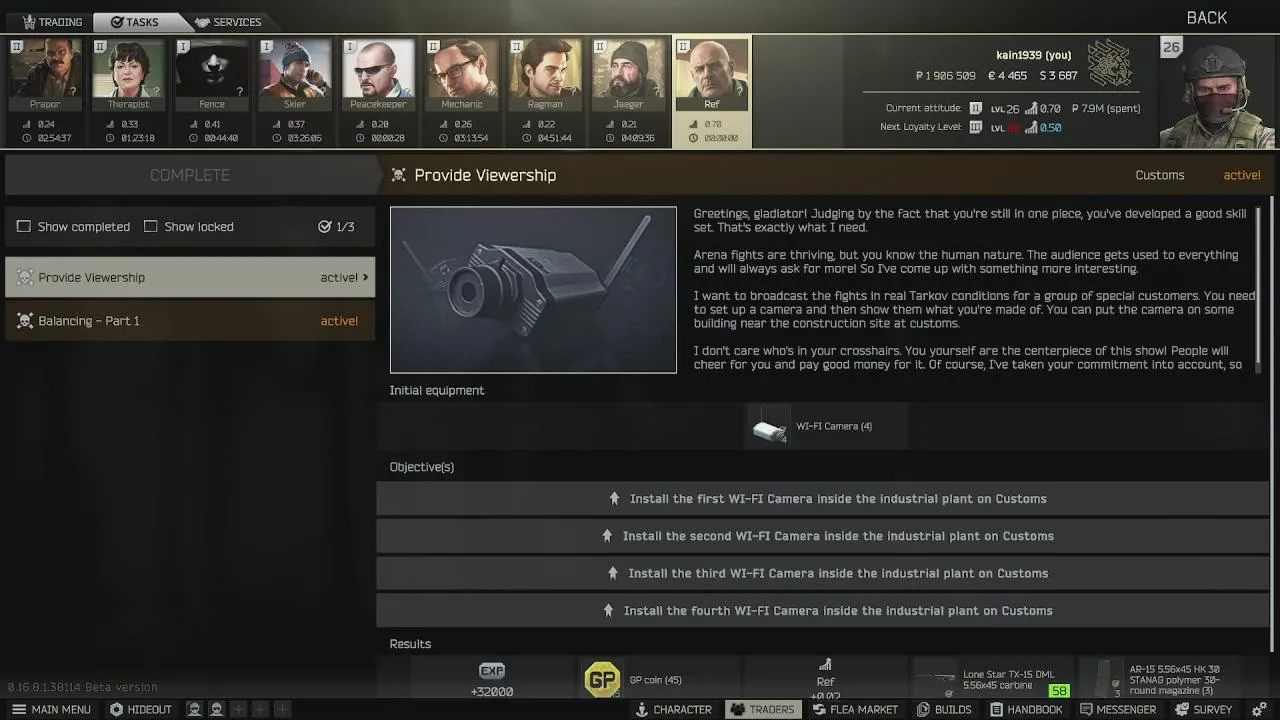Image resolution: width=1280 pixels, height=720 pixels.
Task: Open the Hideout from bottom bar
Action: click(141, 710)
